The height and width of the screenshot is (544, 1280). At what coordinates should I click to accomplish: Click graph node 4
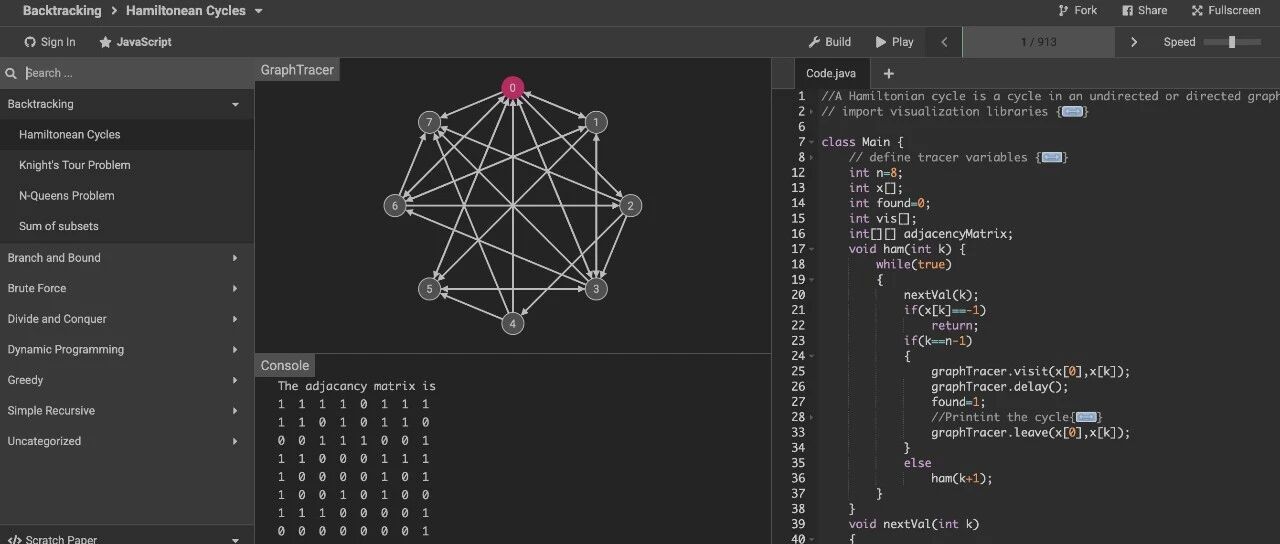tap(512, 324)
